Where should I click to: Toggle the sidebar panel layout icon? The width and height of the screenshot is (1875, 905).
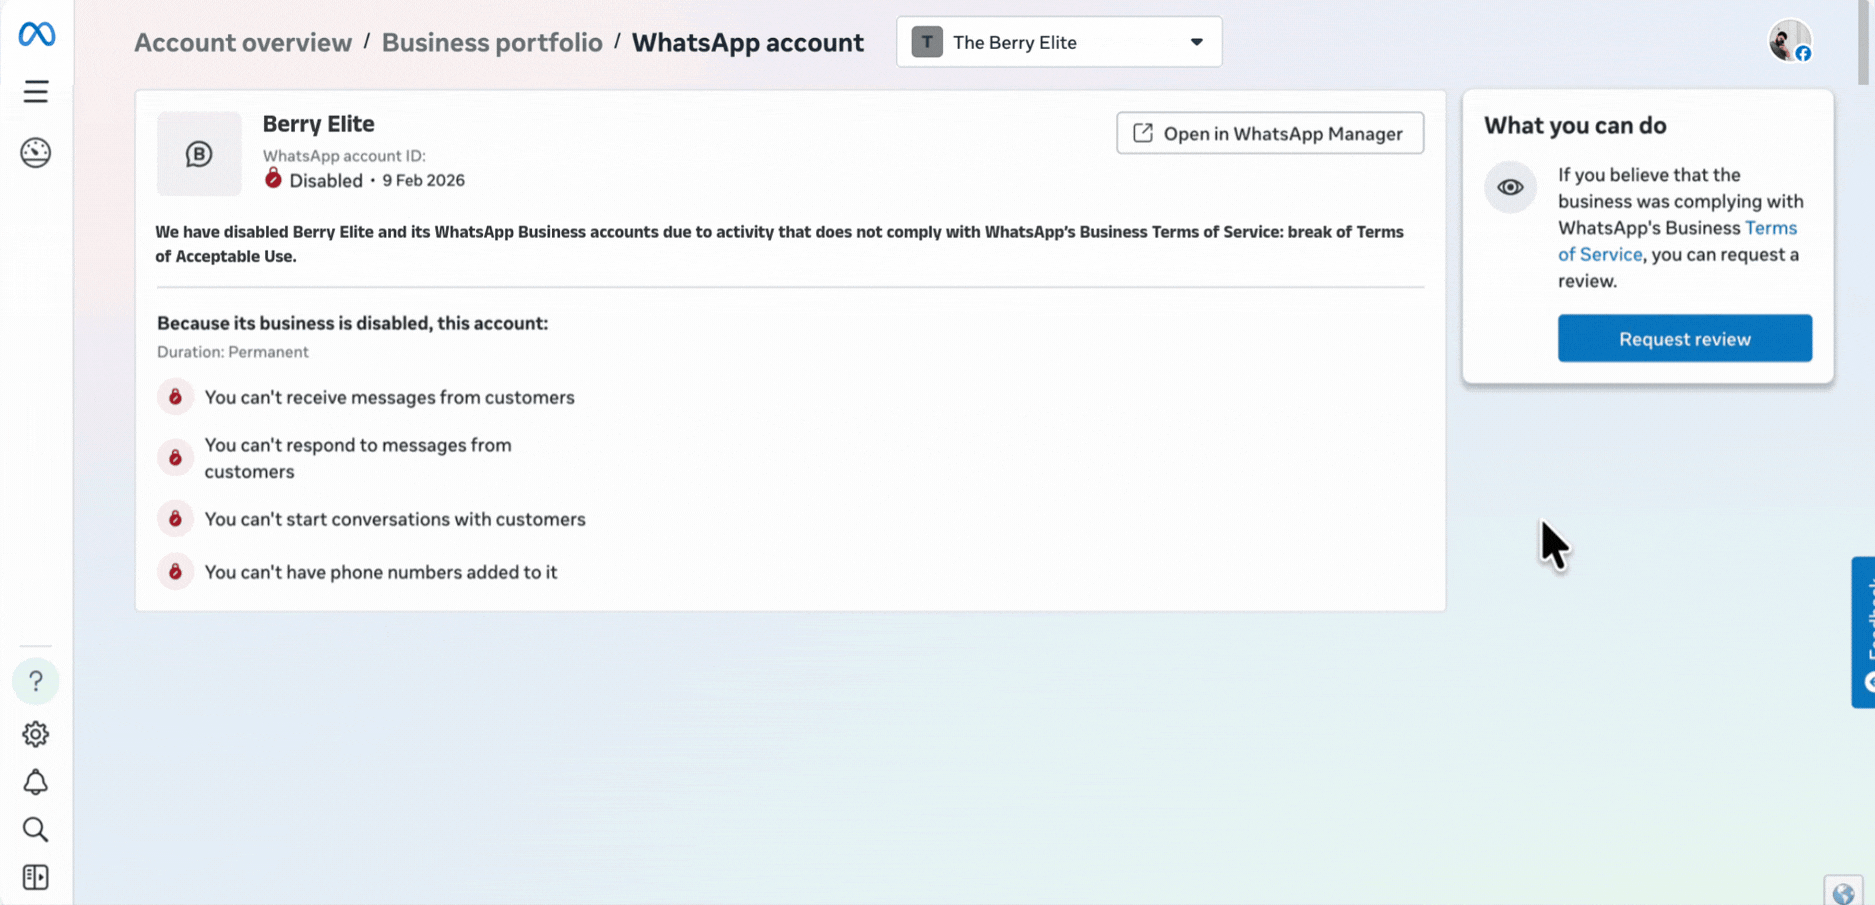coord(36,877)
